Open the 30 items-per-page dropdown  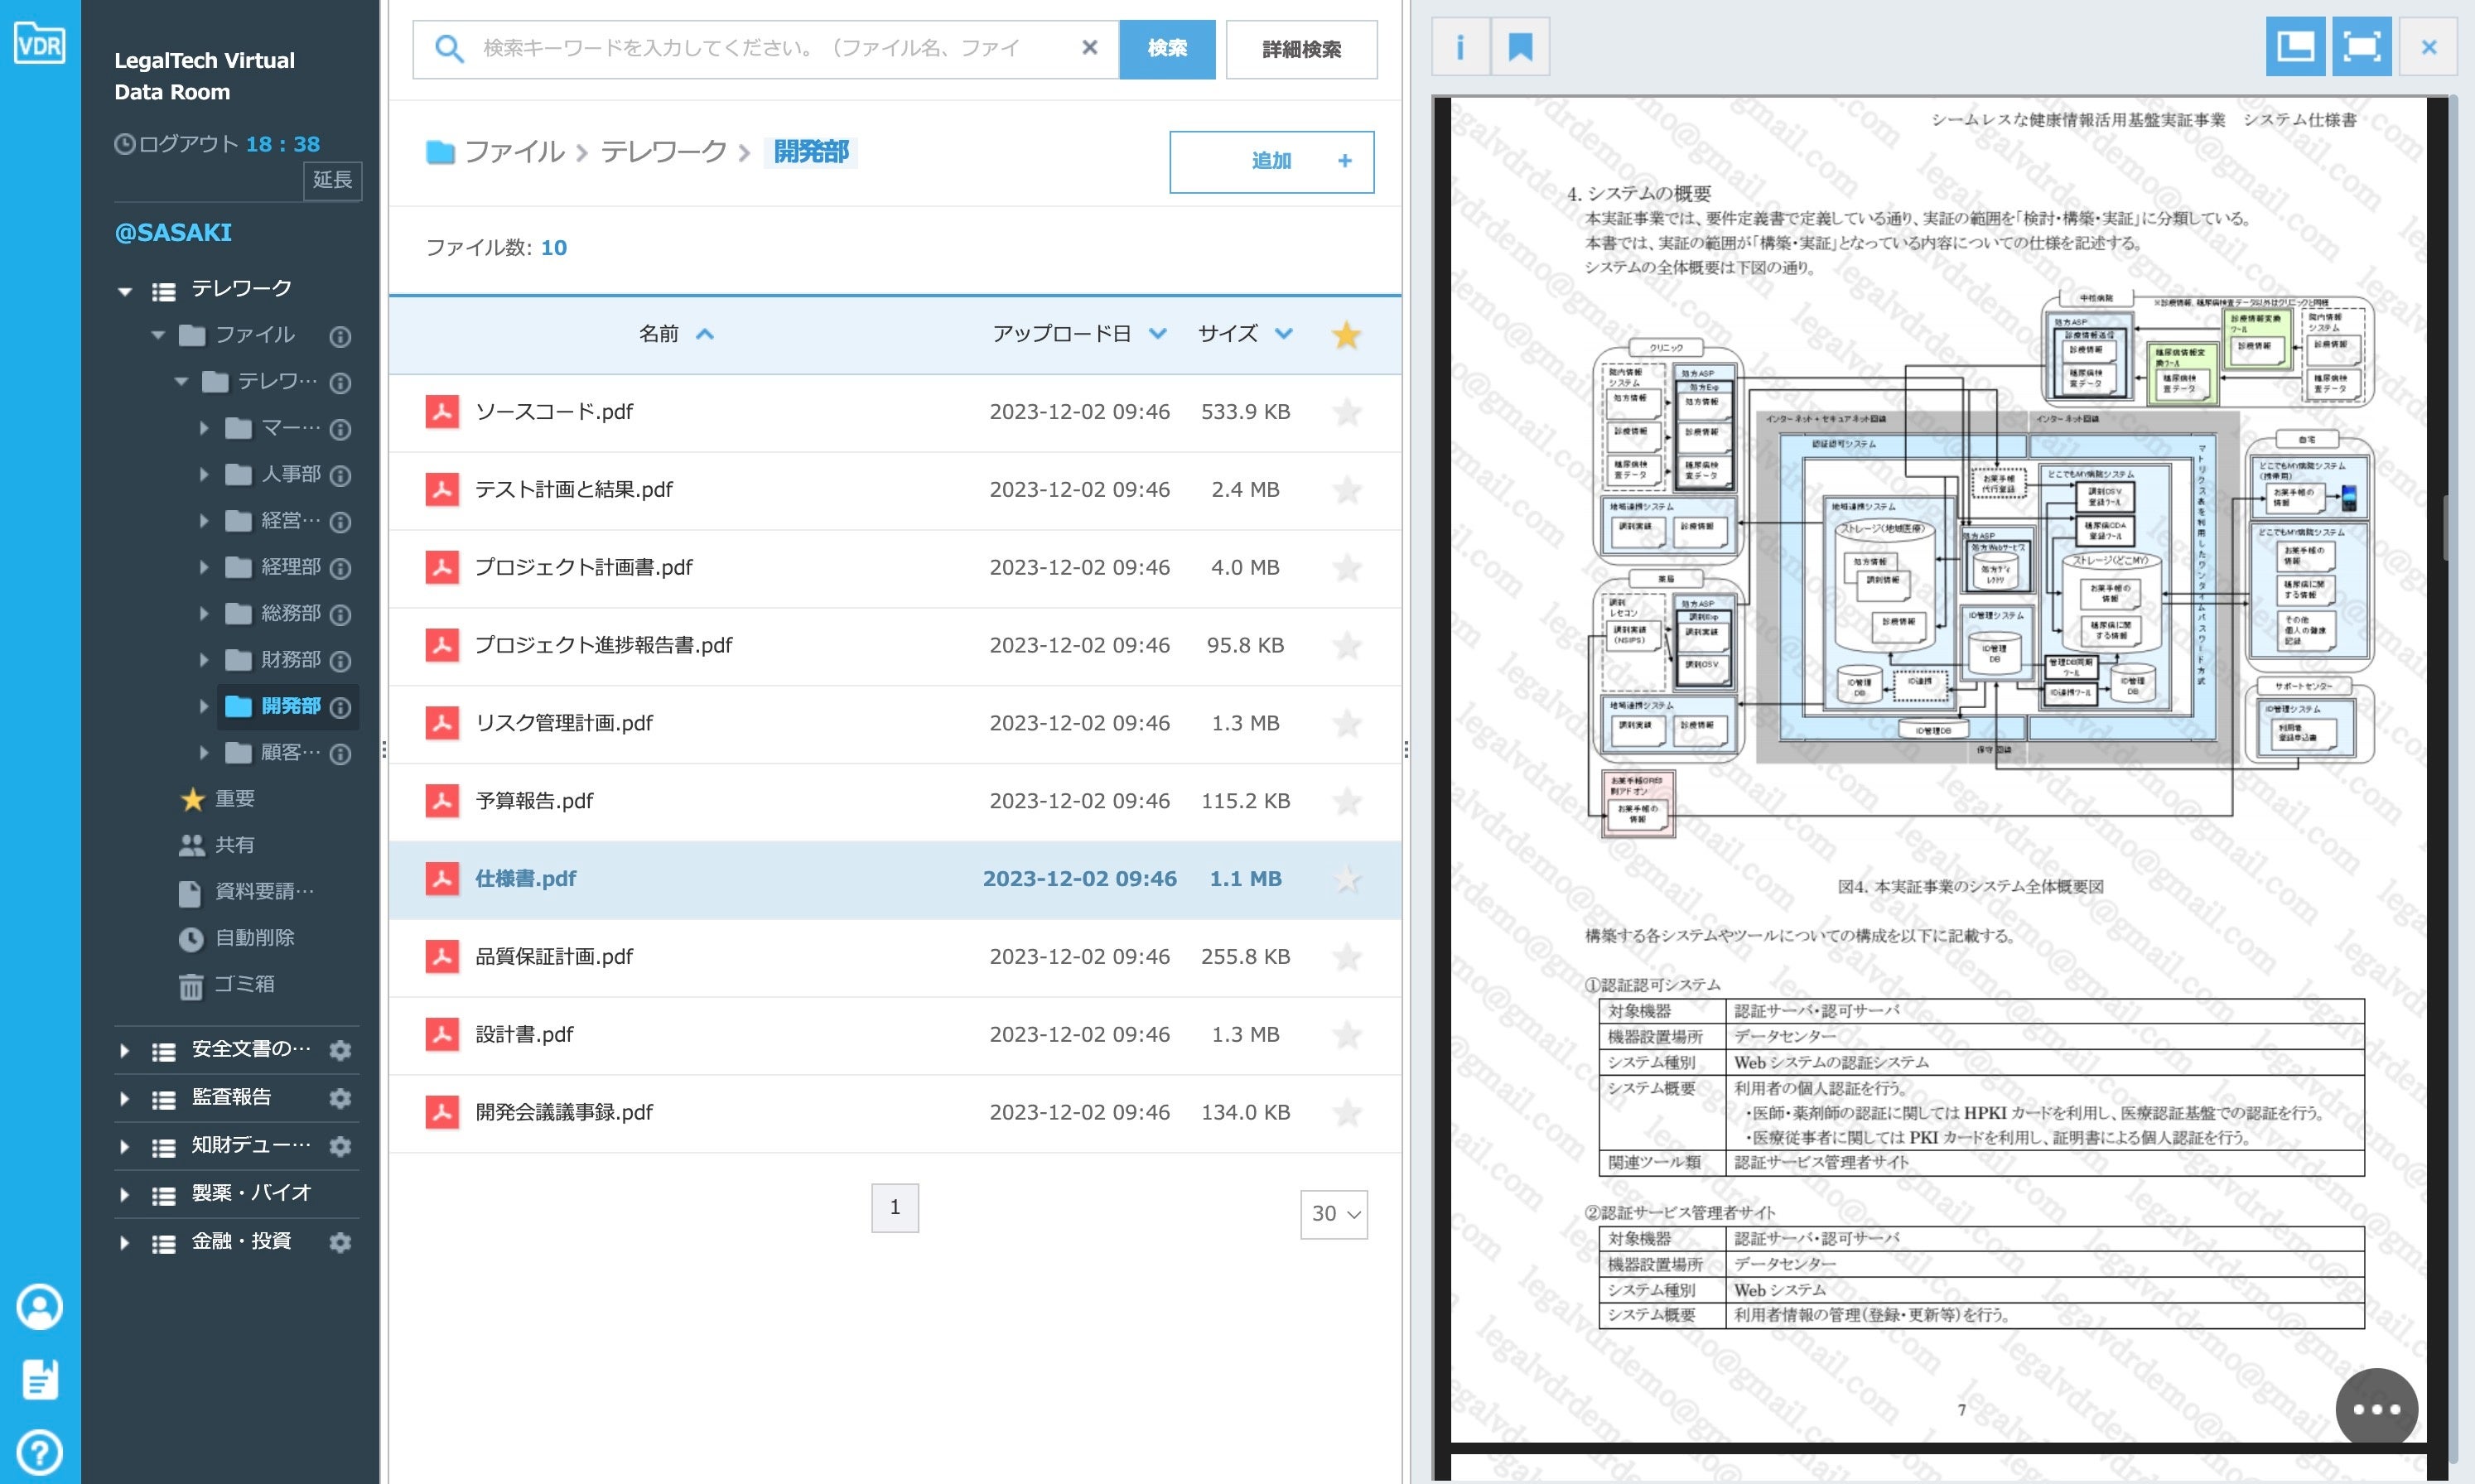coord(1334,1214)
